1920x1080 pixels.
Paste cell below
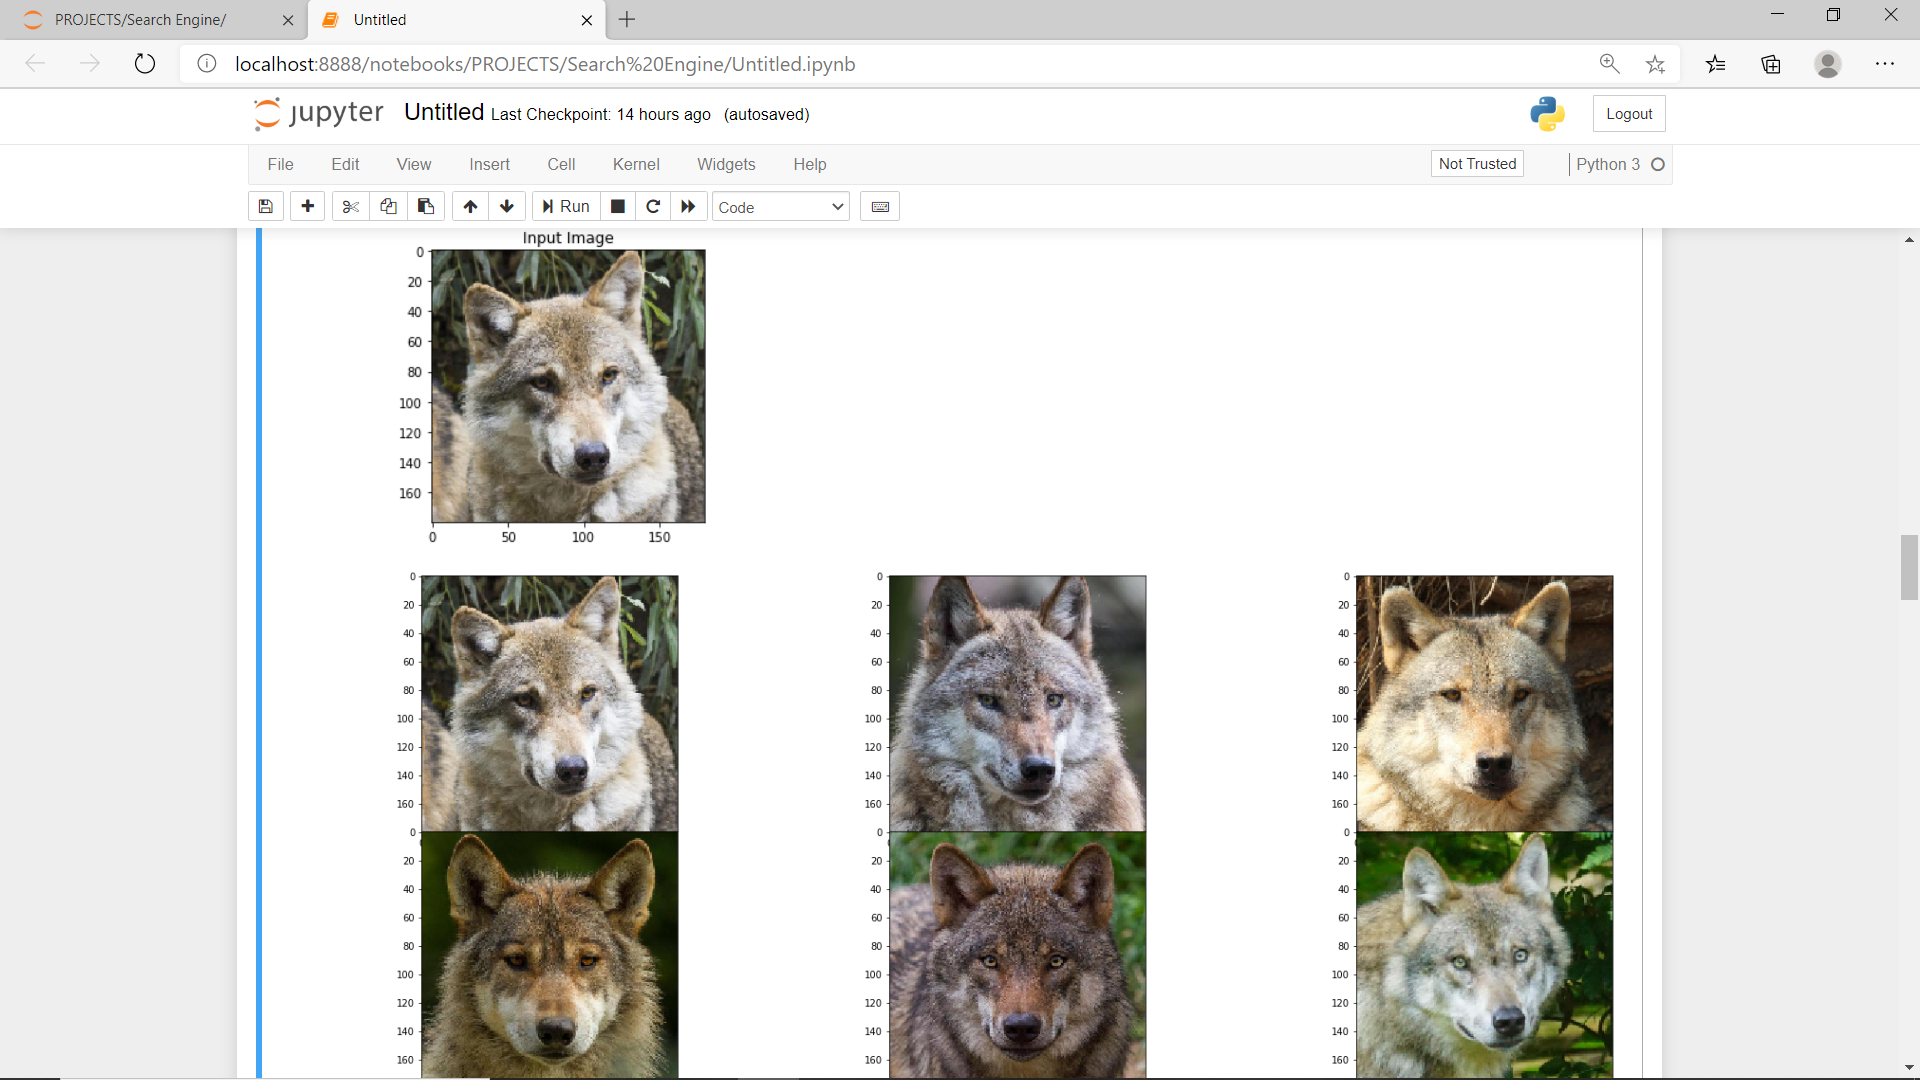(426, 206)
